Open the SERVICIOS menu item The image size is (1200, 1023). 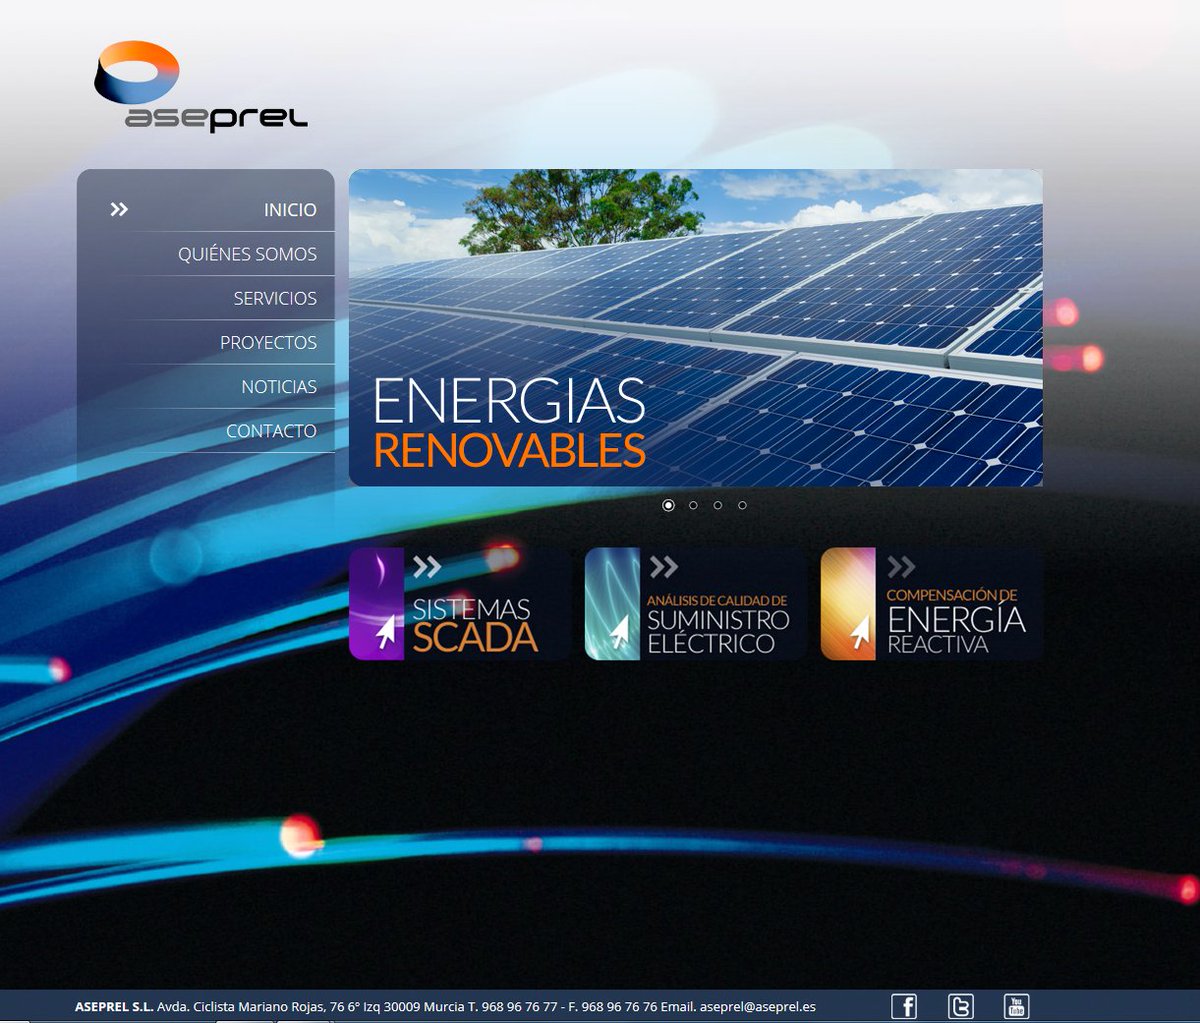(x=275, y=297)
